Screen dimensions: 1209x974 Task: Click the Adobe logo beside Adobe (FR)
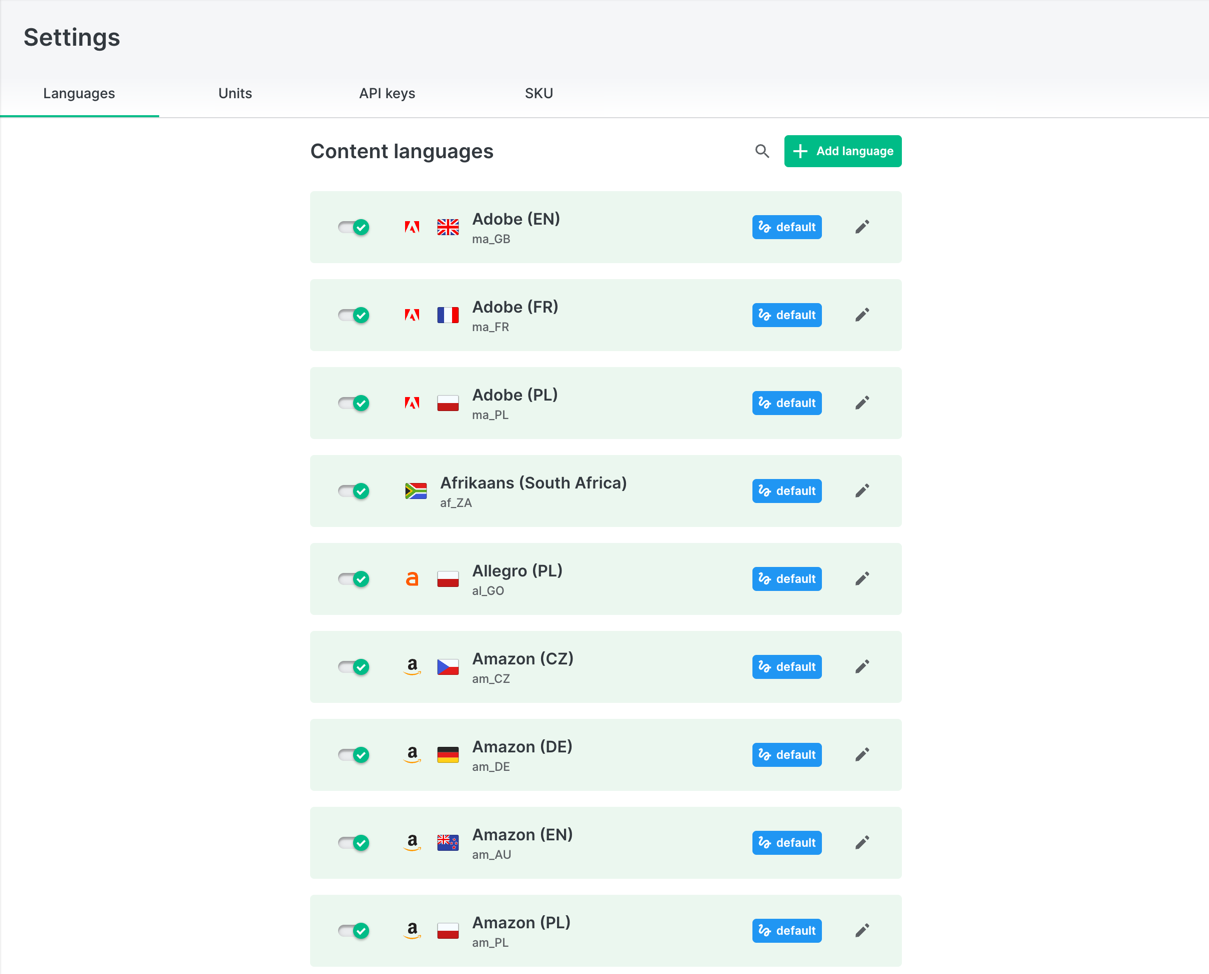(x=412, y=315)
